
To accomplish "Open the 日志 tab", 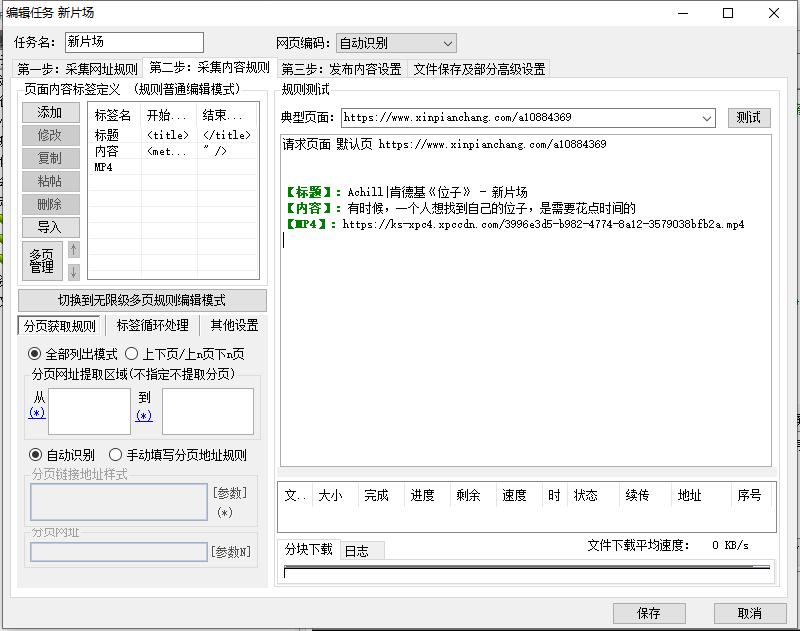I will (357, 551).
